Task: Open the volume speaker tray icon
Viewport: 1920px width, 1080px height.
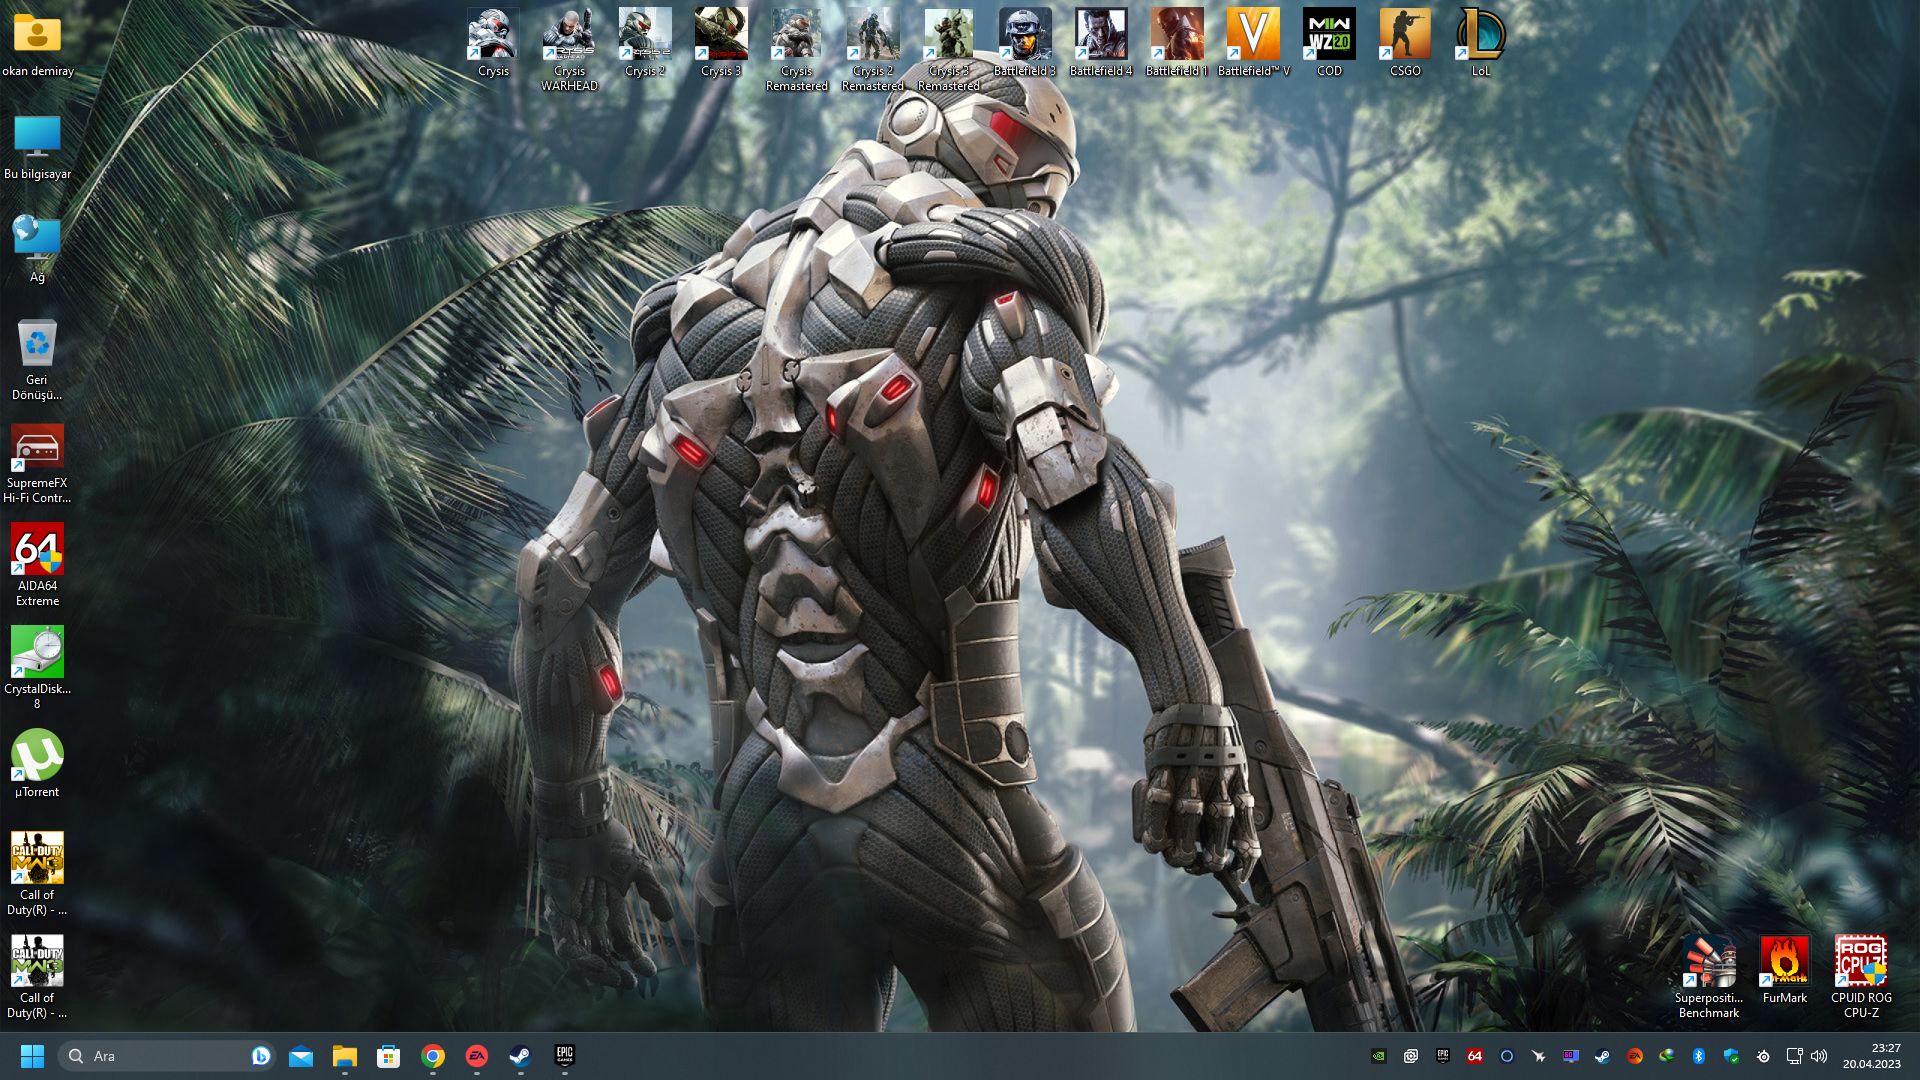Action: [1819, 1056]
